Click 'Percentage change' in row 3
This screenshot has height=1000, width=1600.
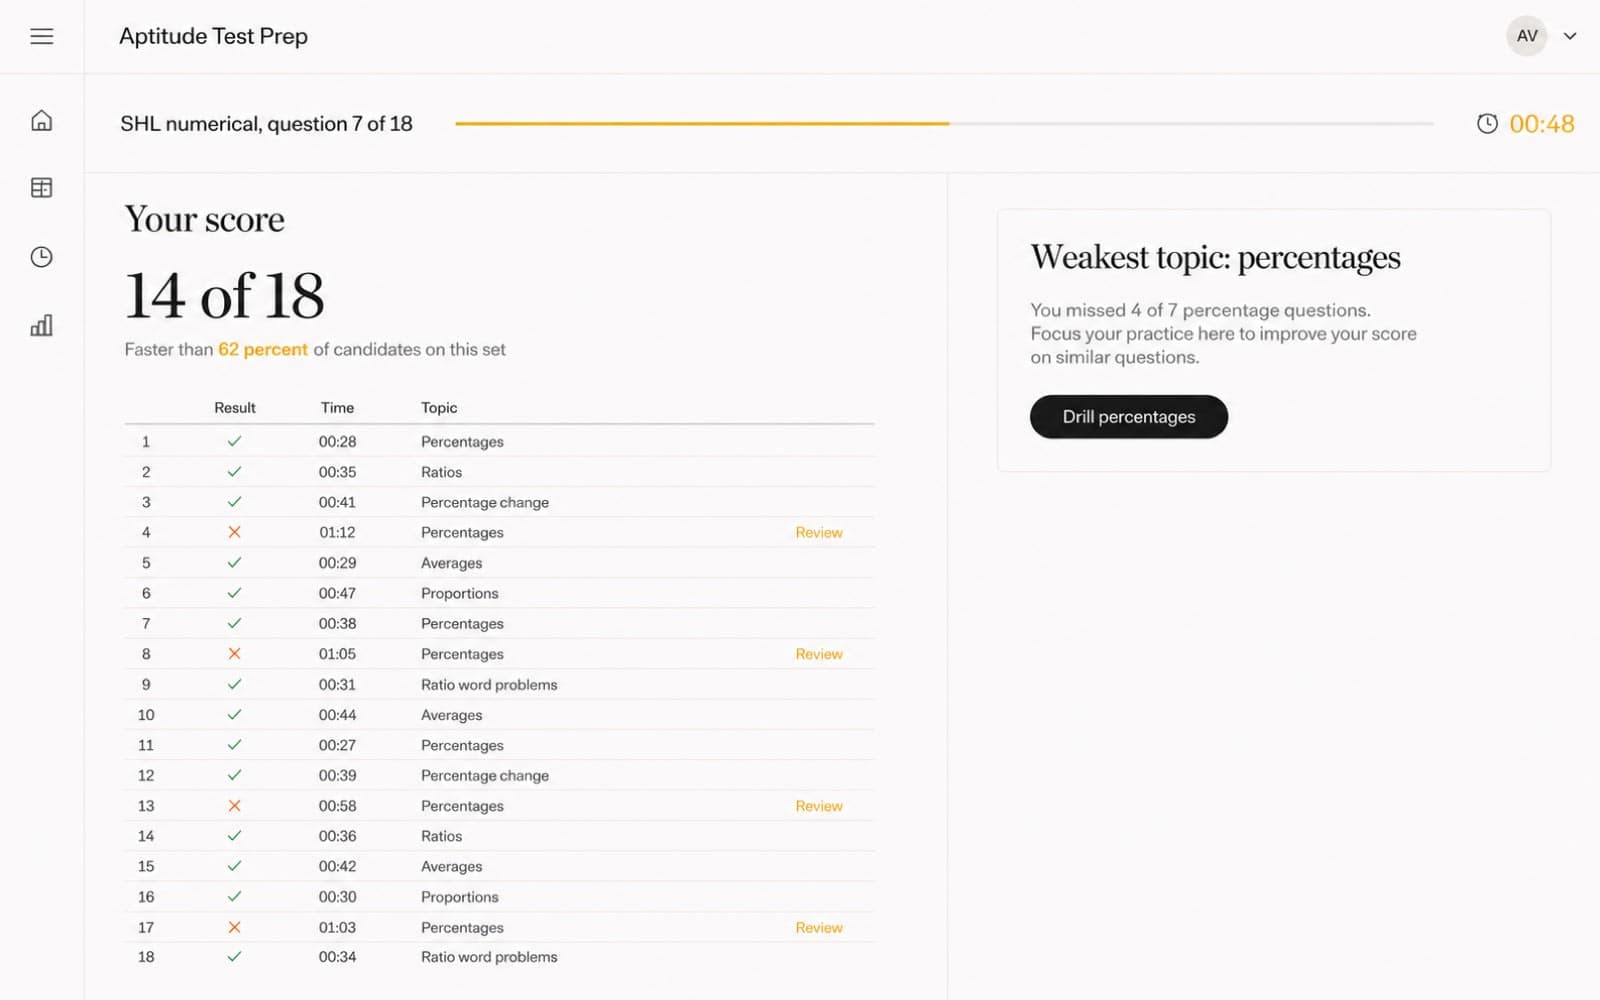485,503
